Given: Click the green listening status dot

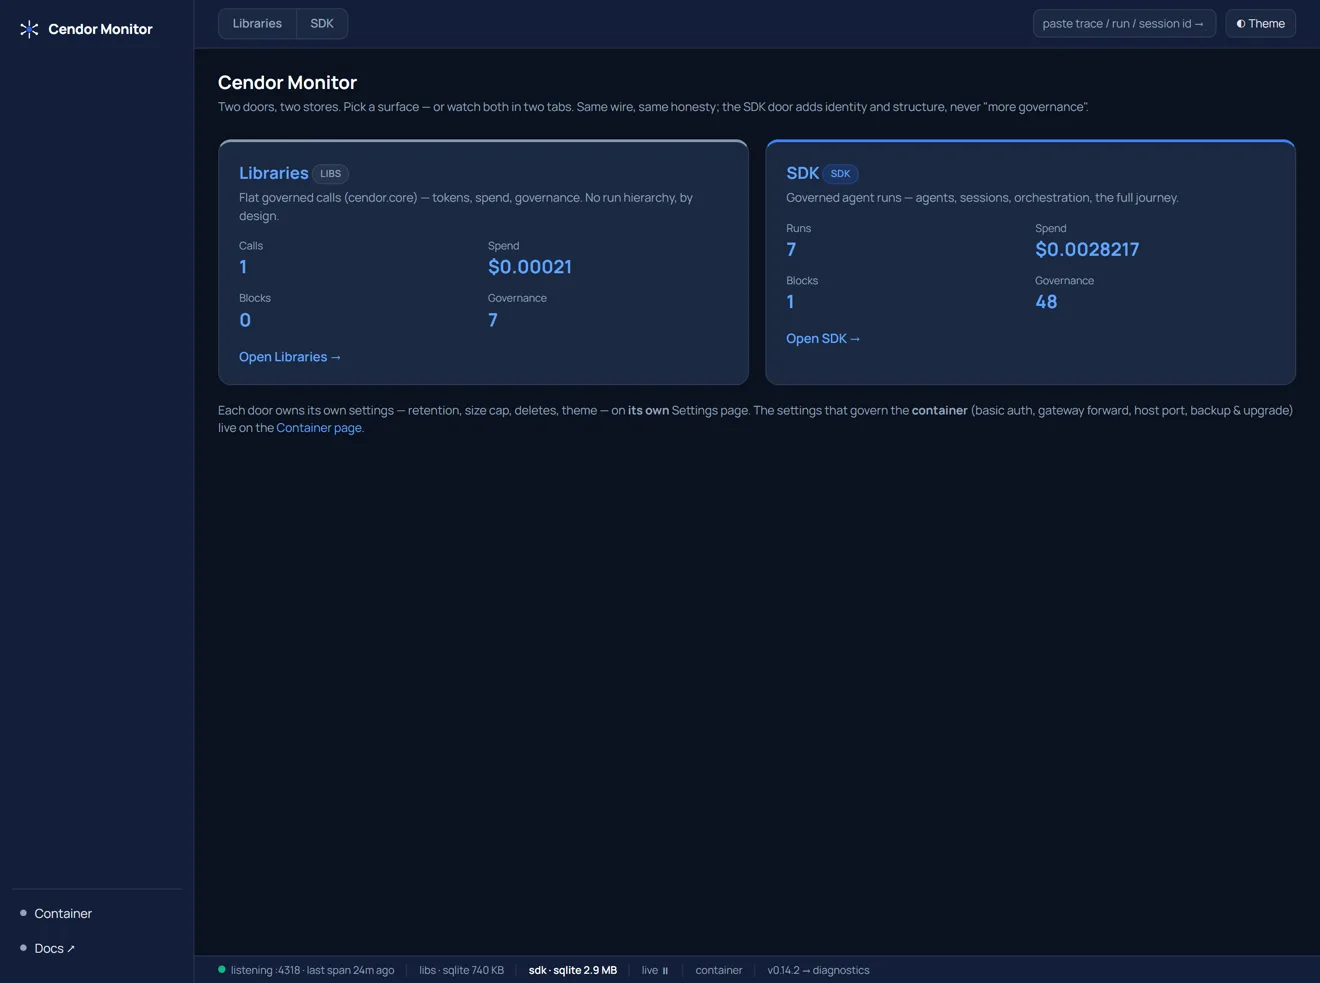Looking at the screenshot, I should (x=222, y=969).
